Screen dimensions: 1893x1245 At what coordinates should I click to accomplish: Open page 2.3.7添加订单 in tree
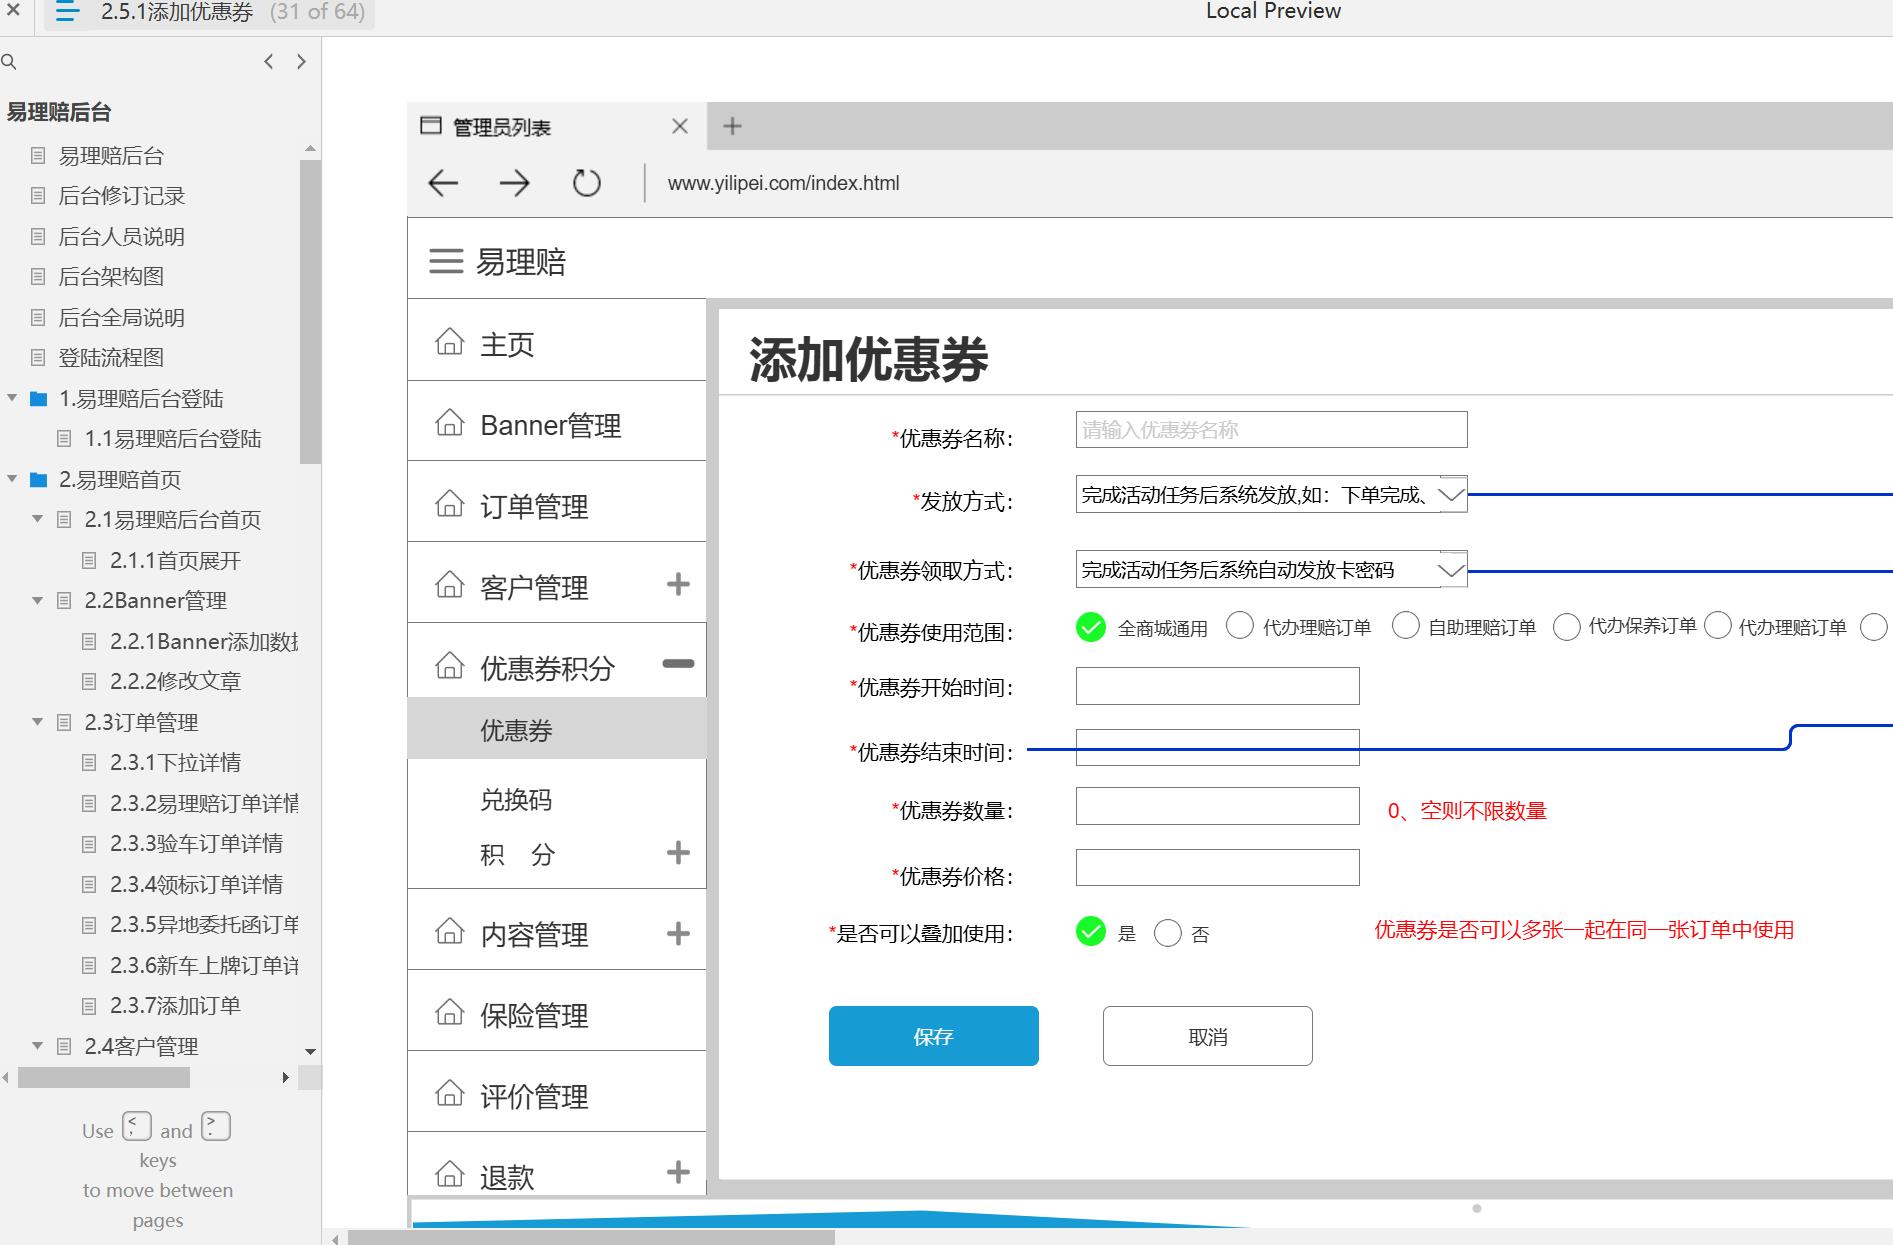click(x=175, y=1005)
